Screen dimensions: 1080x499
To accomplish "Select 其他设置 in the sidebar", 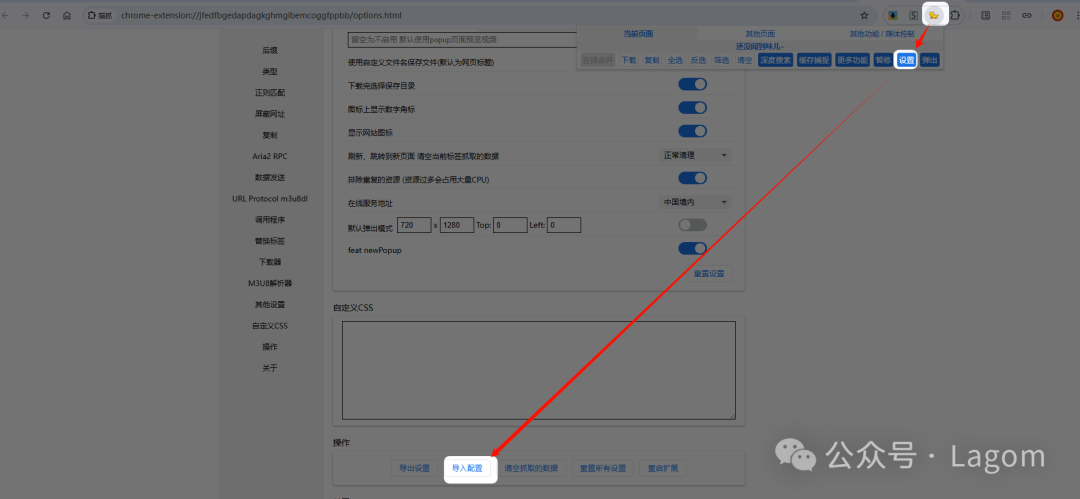I will [269, 305].
